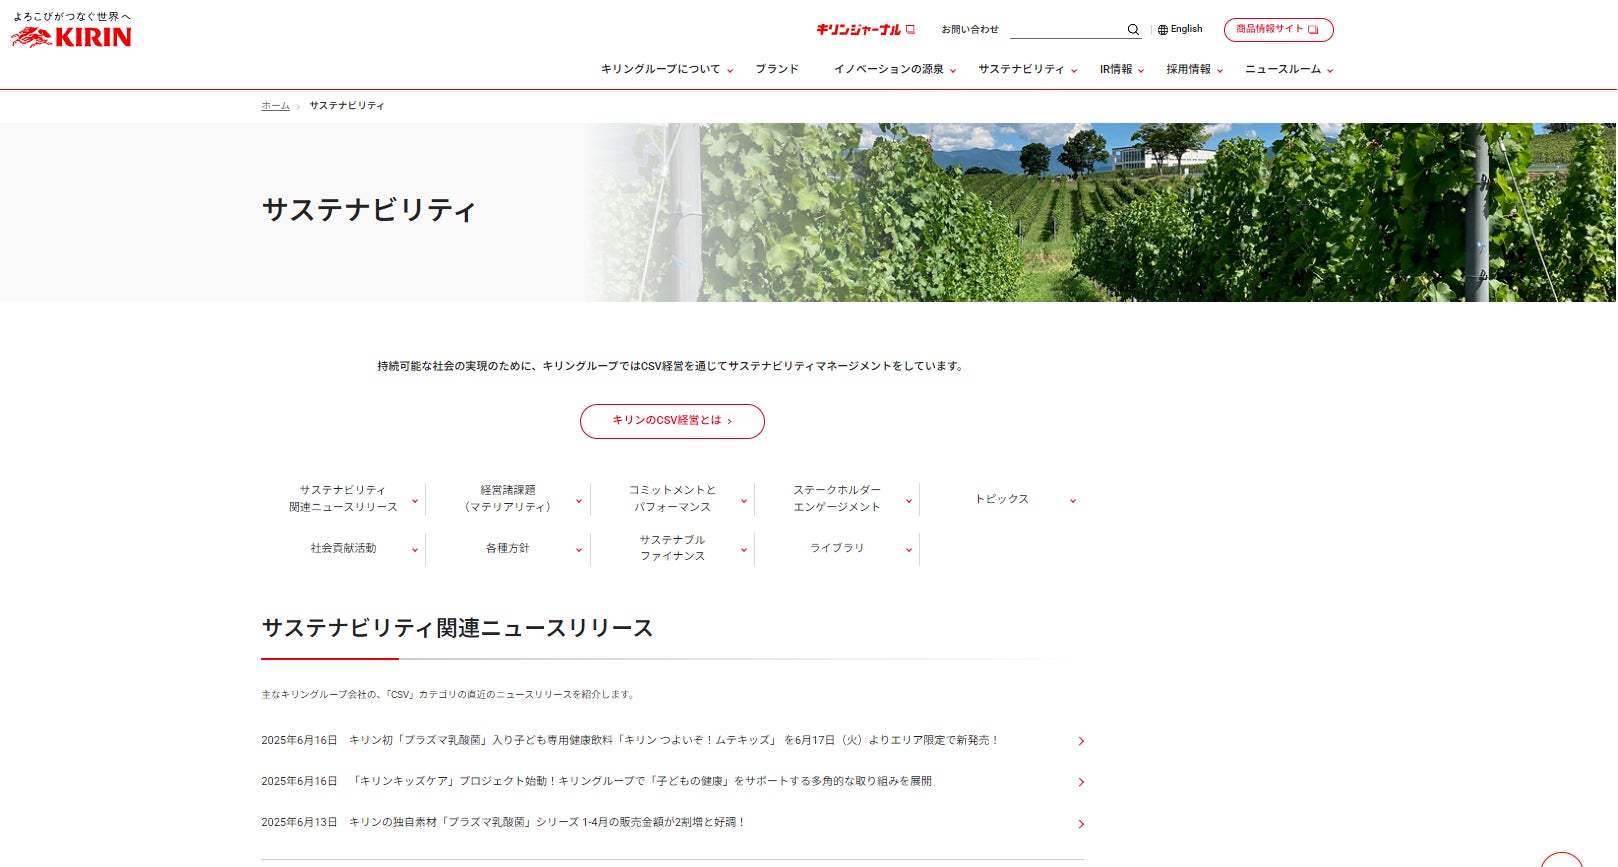Jump to ライブラリ section

837,549
